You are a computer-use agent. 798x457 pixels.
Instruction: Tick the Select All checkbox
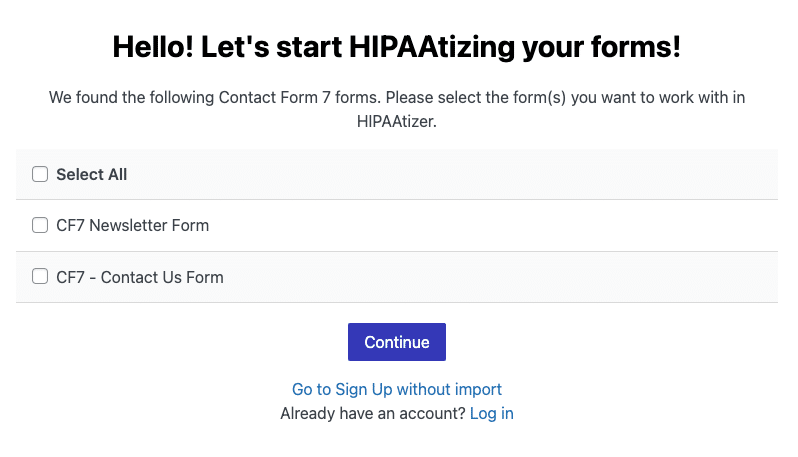[x=40, y=174]
